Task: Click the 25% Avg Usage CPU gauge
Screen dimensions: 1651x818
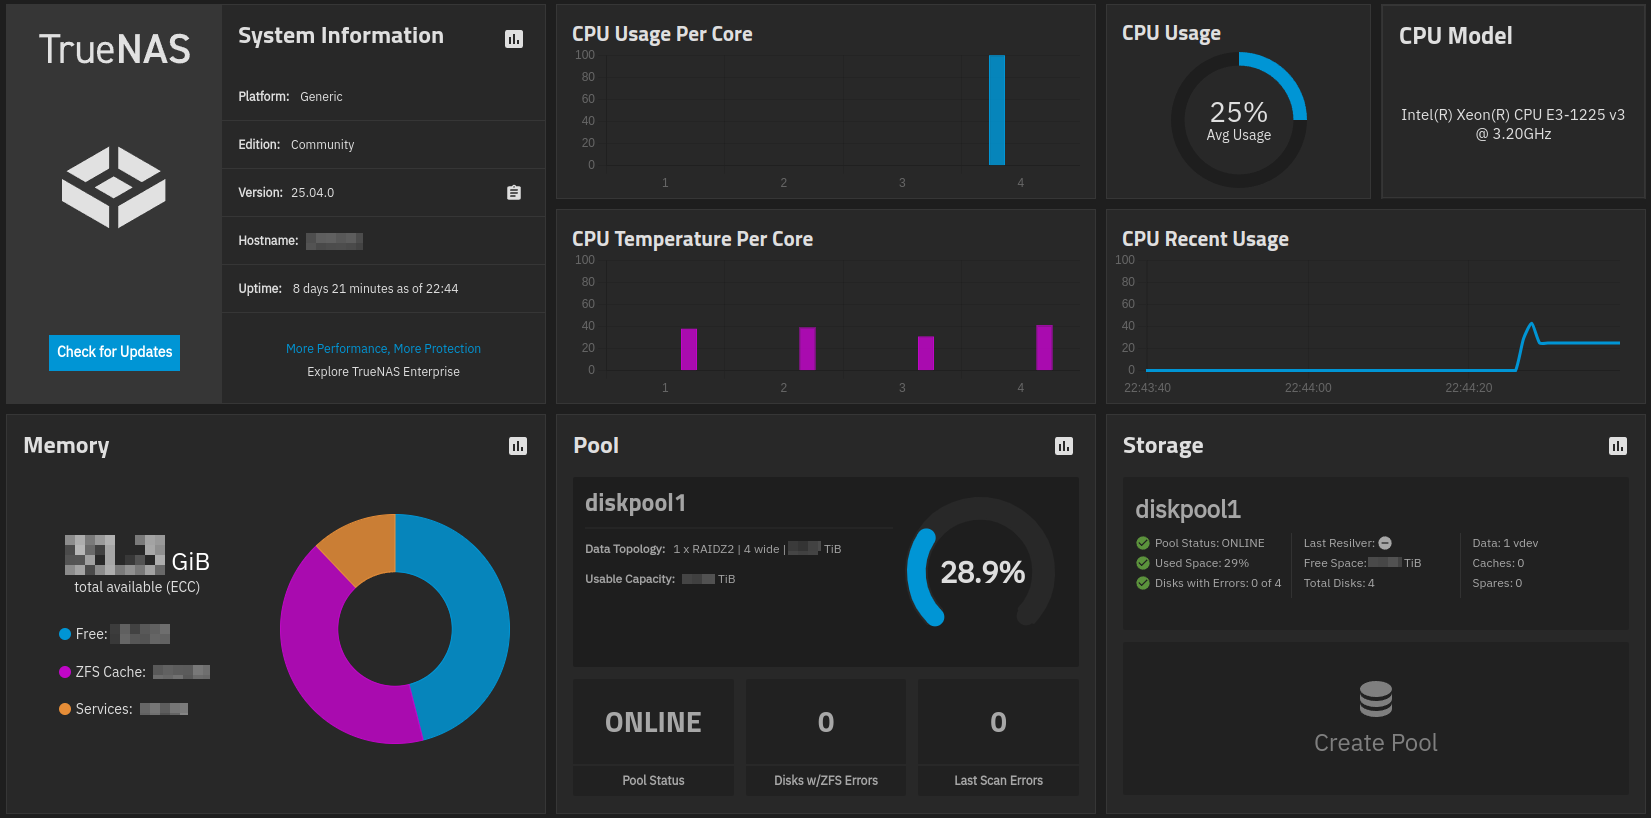Action: pyautogui.click(x=1239, y=120)
